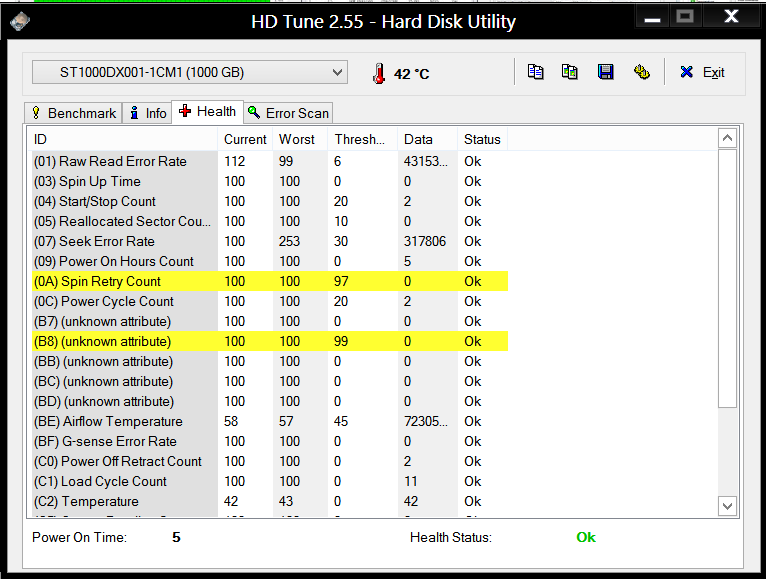
Task: Click the Worst column header
Action: coord(300,139)
